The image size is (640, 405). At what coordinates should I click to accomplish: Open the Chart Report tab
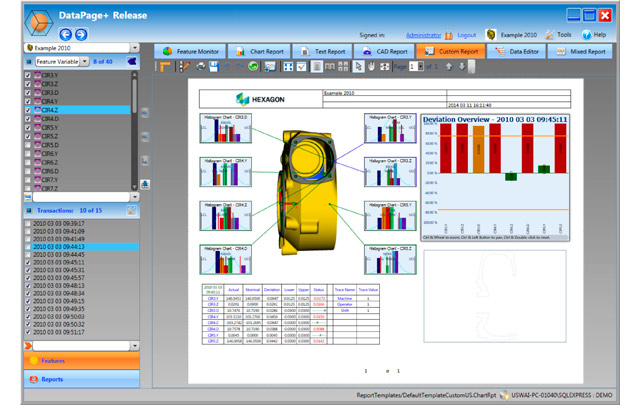[259, 51]
